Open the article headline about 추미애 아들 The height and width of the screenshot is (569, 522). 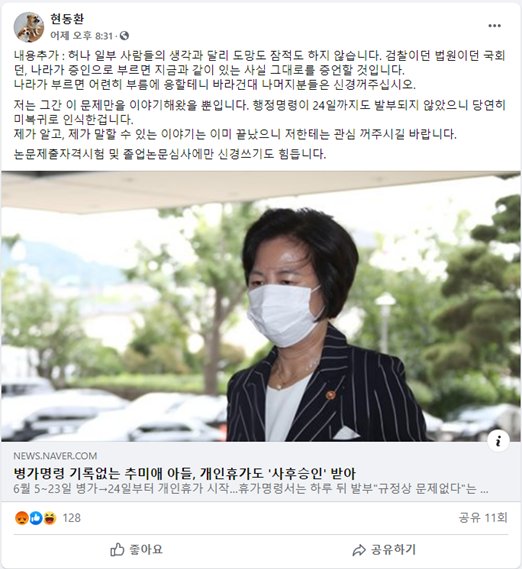[184, 473]
